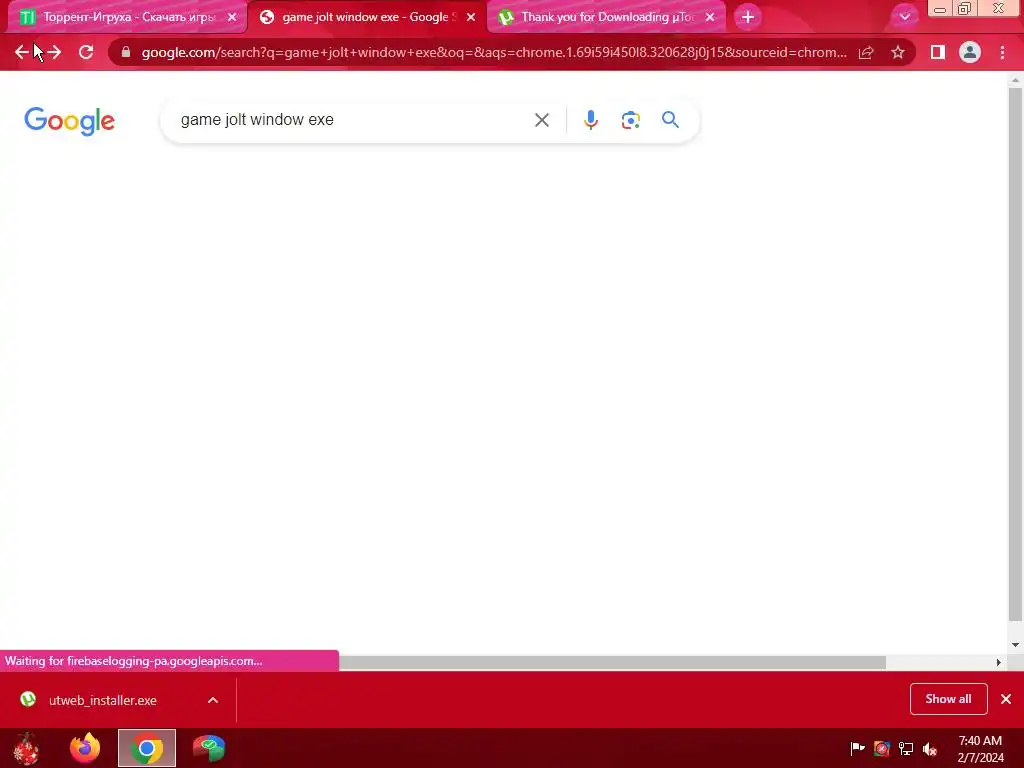Close the downloads bar
Viewport: 1024px width, 768px height.
coord(1006,699)
